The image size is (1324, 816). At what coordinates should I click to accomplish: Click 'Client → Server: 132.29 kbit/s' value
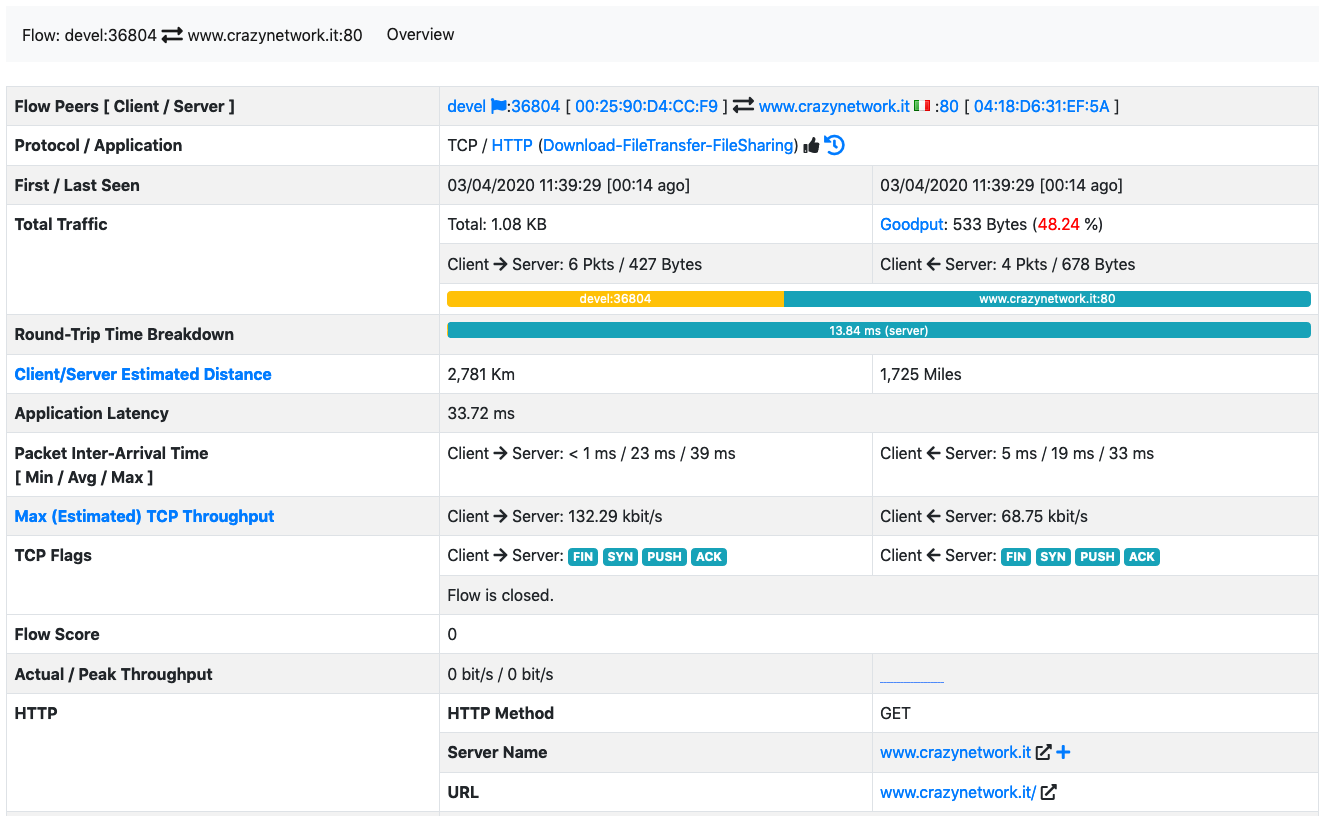555,516
